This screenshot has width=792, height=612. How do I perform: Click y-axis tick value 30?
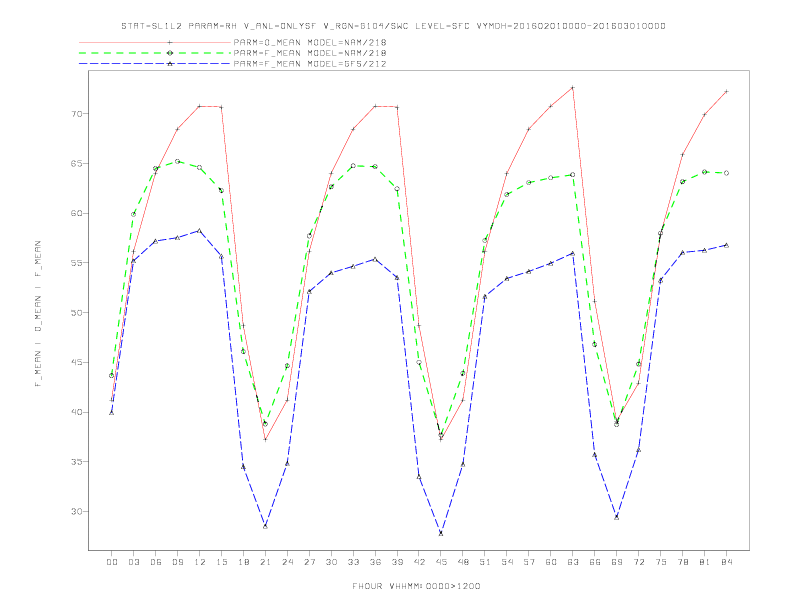[x=76, y=512]
